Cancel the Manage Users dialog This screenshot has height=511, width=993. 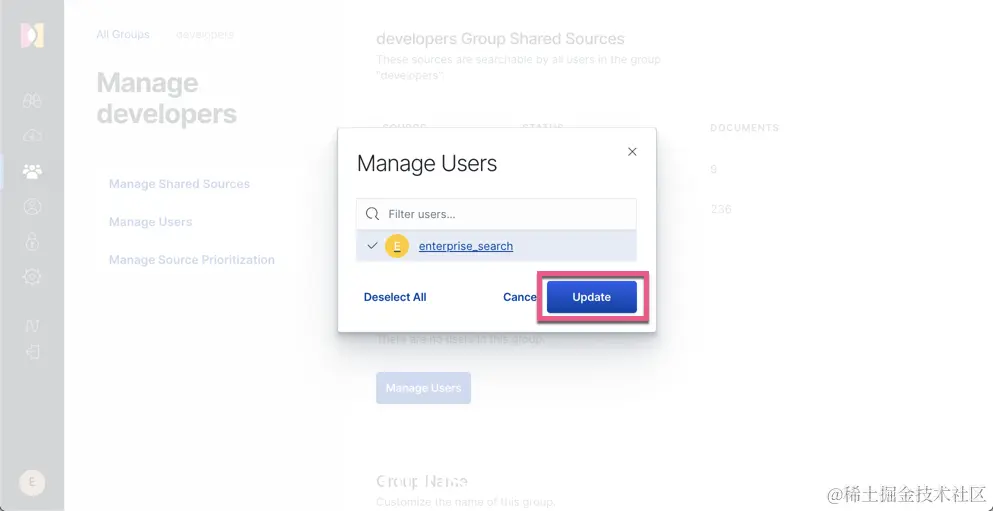pos(520,297)
